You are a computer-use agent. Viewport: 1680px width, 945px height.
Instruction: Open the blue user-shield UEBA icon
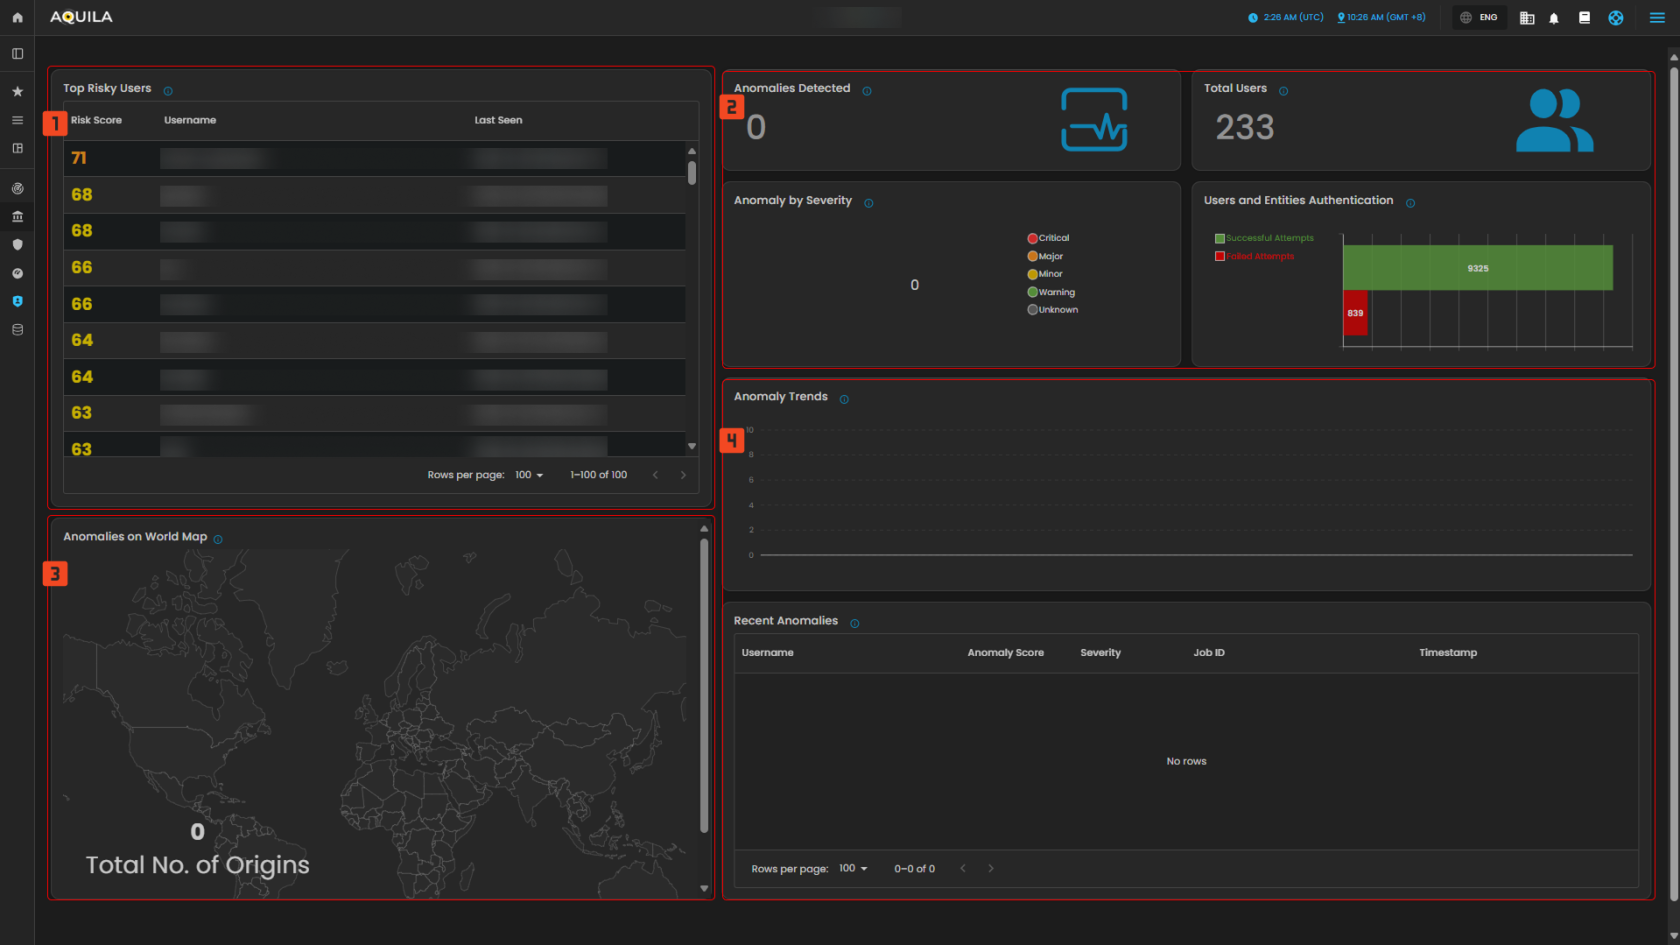[17, 301]
